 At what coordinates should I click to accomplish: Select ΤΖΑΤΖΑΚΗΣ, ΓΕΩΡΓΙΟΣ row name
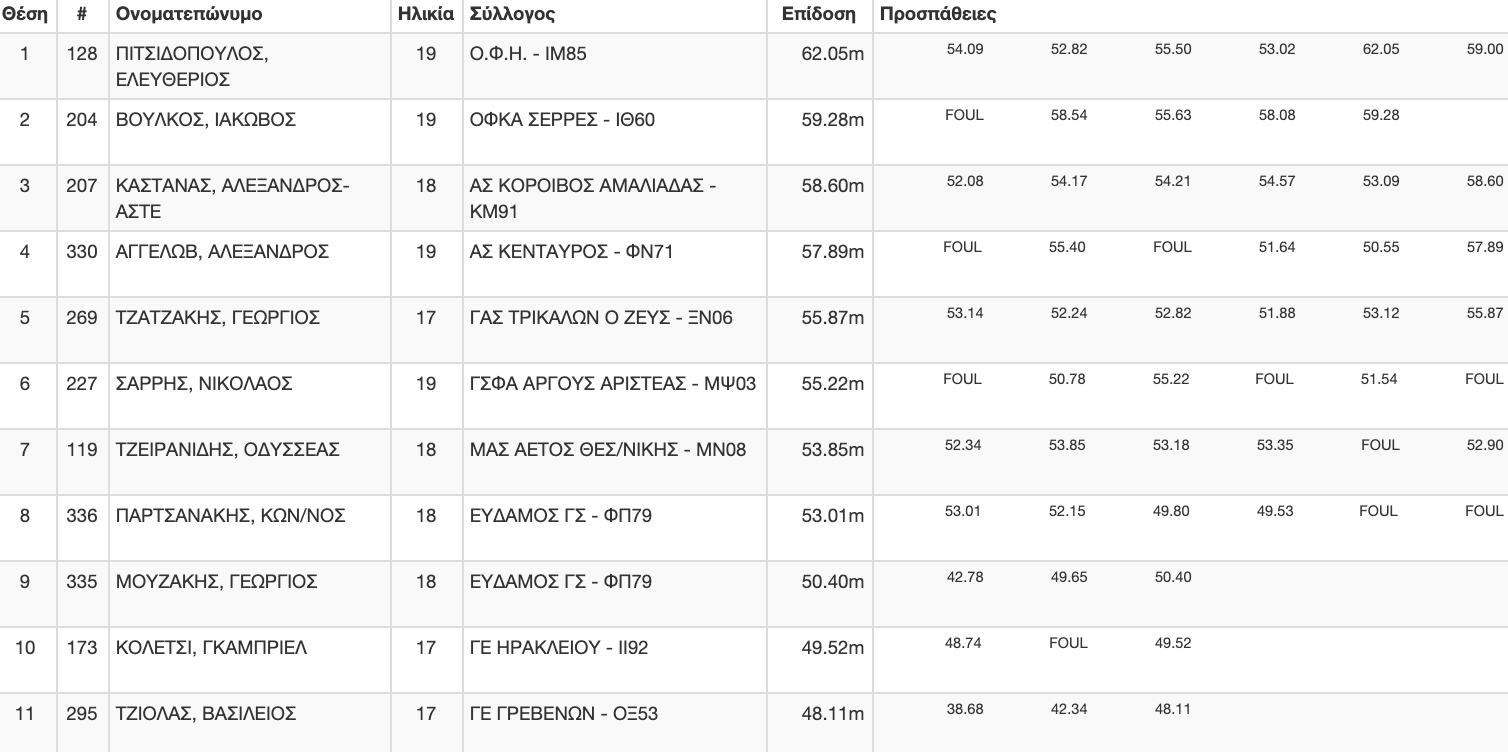218,318
